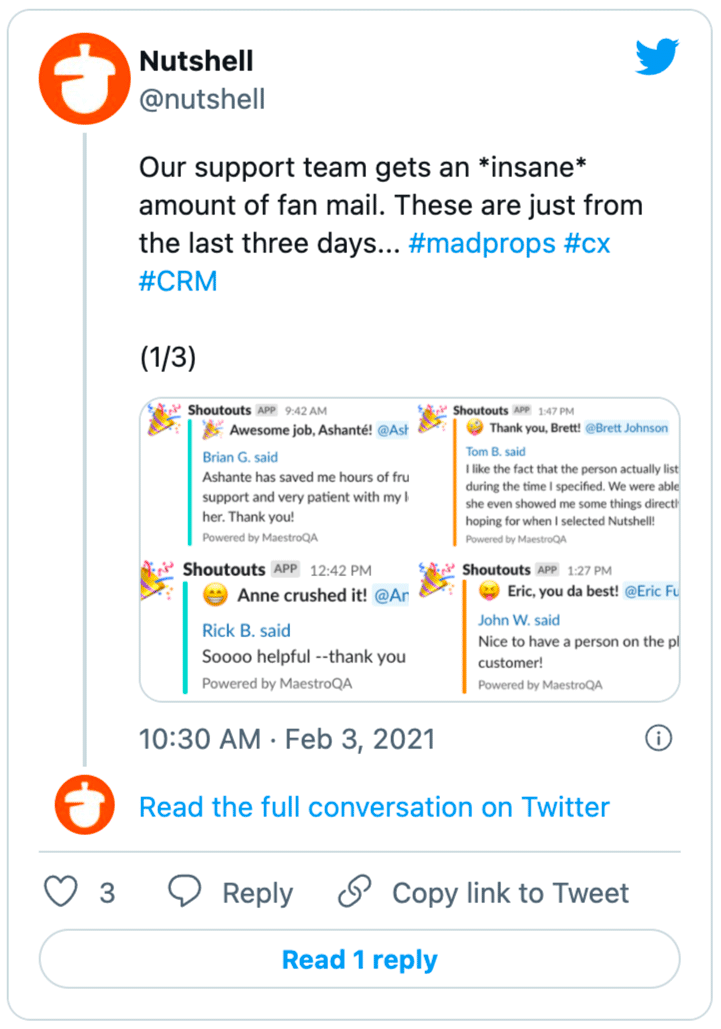
Task: Like the tweet using the heart icon
Action: point(60,892)
